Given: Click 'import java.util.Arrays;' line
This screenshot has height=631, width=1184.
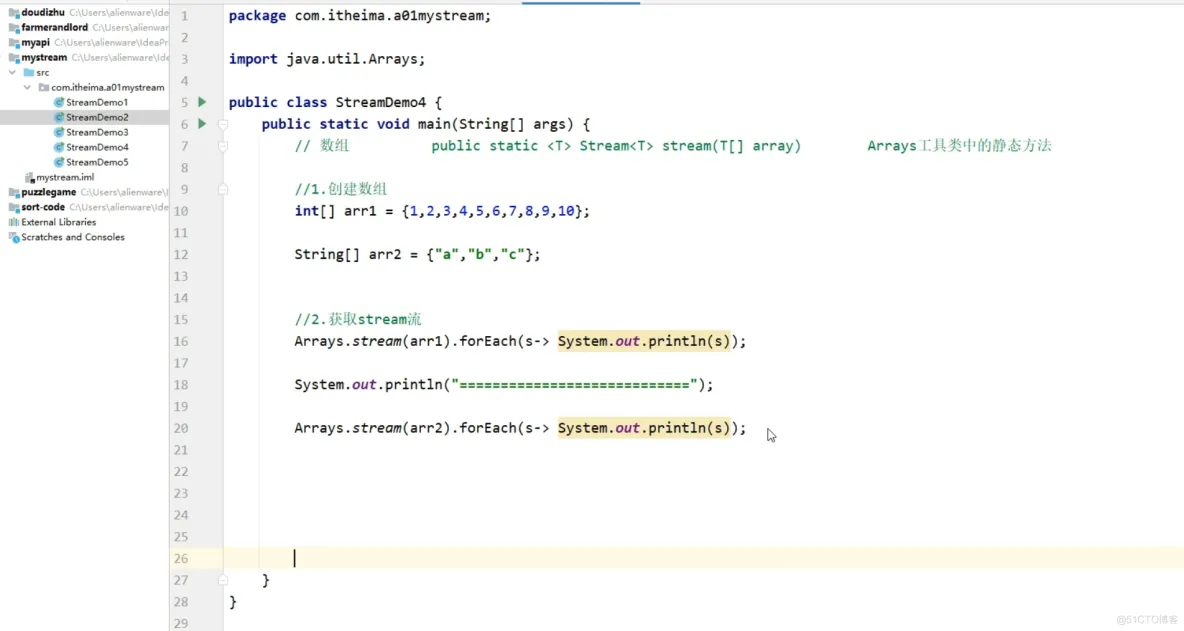Looking at the screenshot, I should point(327,59).
